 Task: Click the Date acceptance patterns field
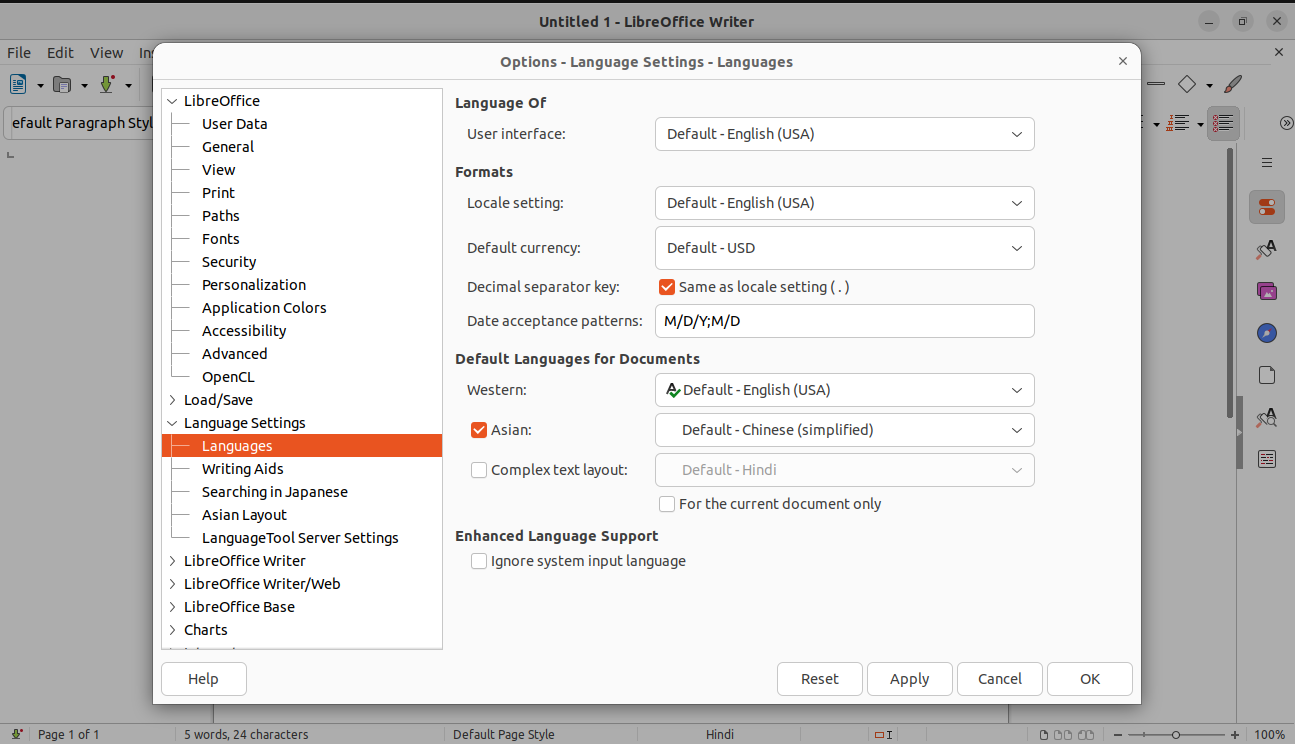pos(844,321)
